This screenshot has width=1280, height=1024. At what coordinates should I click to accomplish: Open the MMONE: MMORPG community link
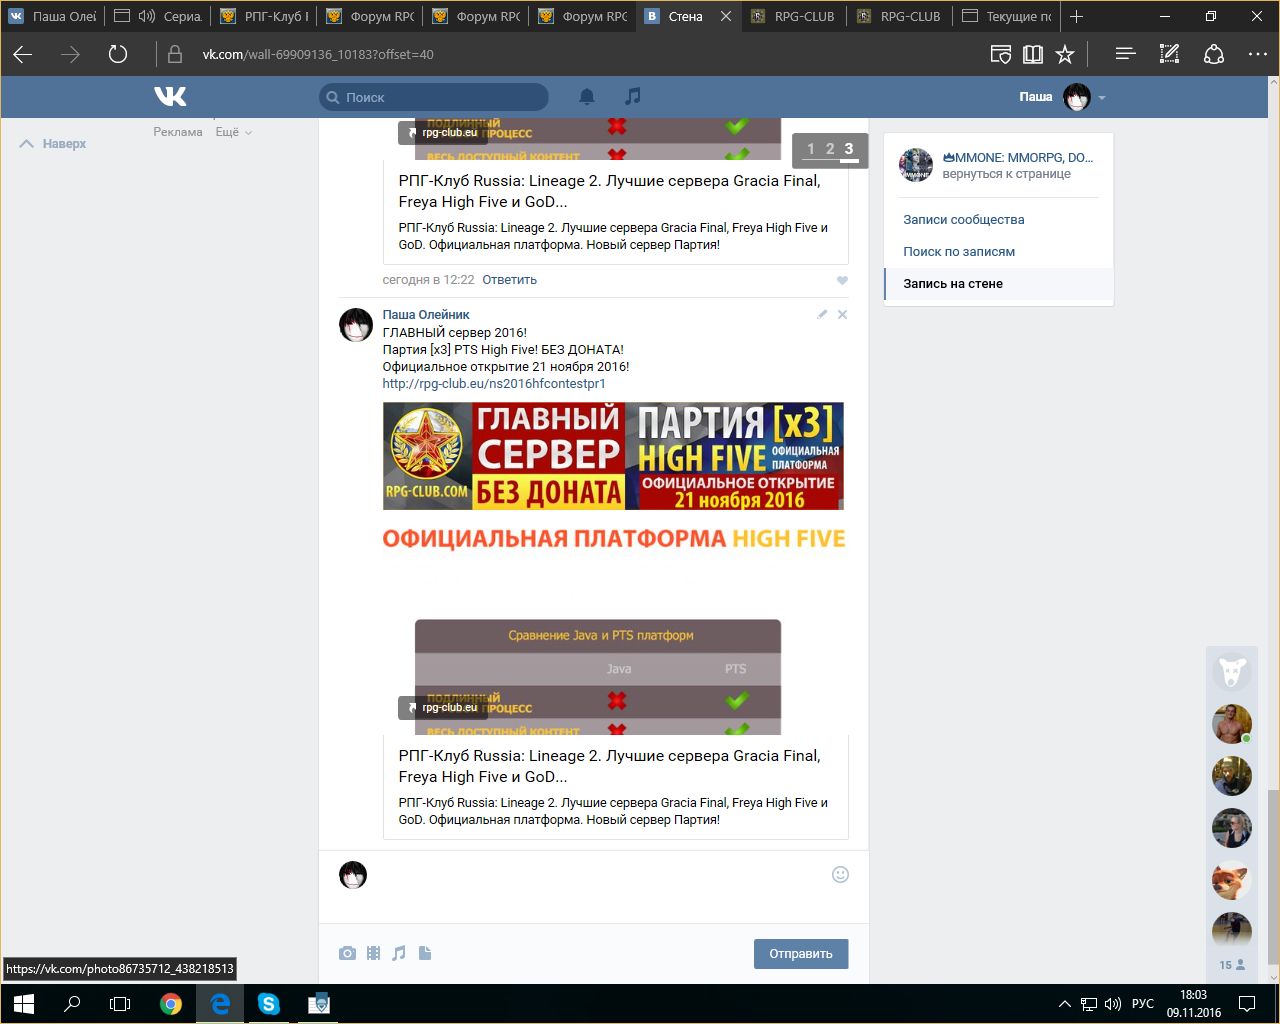tap(1018, 157)
